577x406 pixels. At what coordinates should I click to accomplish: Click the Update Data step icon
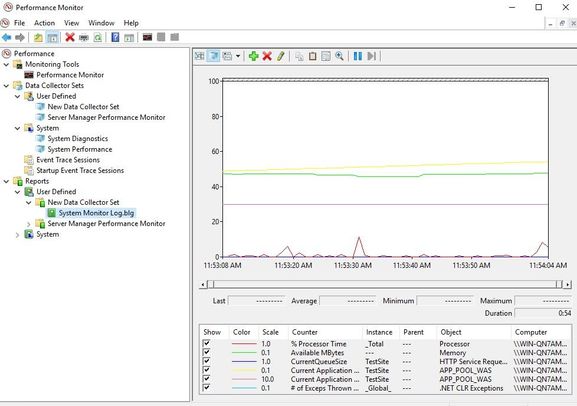pyautogui.click(x=372, y=56)
